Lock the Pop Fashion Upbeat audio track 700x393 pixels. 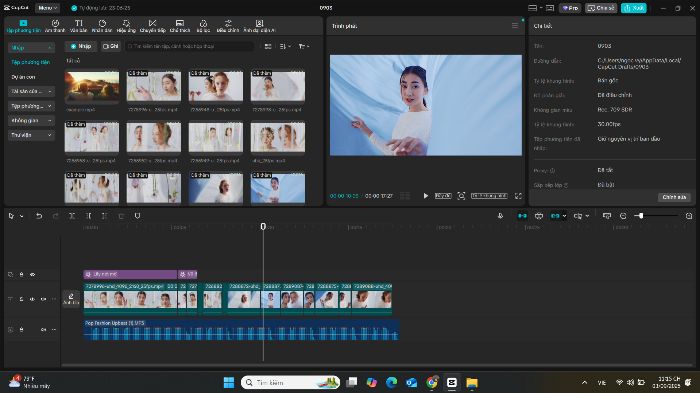coord(21,330)
